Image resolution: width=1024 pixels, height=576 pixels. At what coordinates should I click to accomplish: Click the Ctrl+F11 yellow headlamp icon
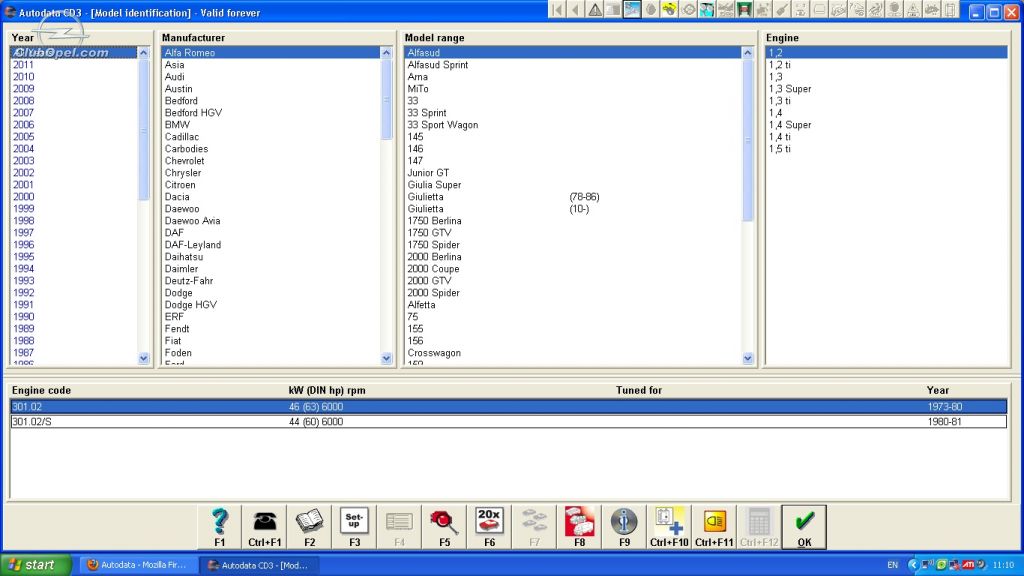coord(714,527)
